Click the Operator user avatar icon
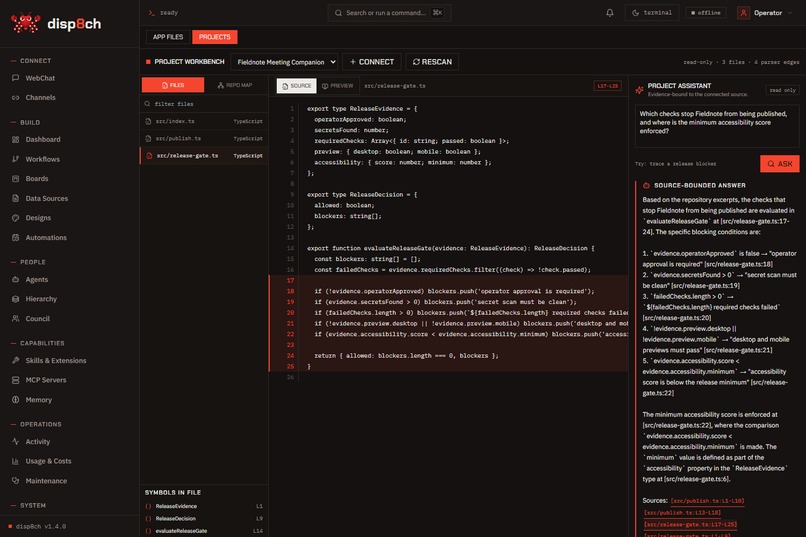This screenshot has height=537, width=806. click(743, 13)
